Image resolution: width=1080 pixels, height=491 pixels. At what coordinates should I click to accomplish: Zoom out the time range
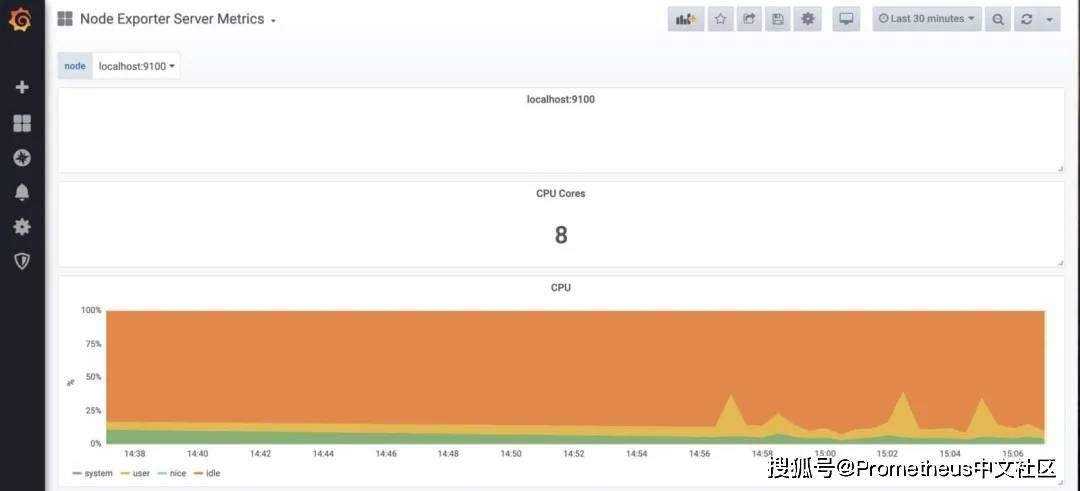tap(997, 19)
